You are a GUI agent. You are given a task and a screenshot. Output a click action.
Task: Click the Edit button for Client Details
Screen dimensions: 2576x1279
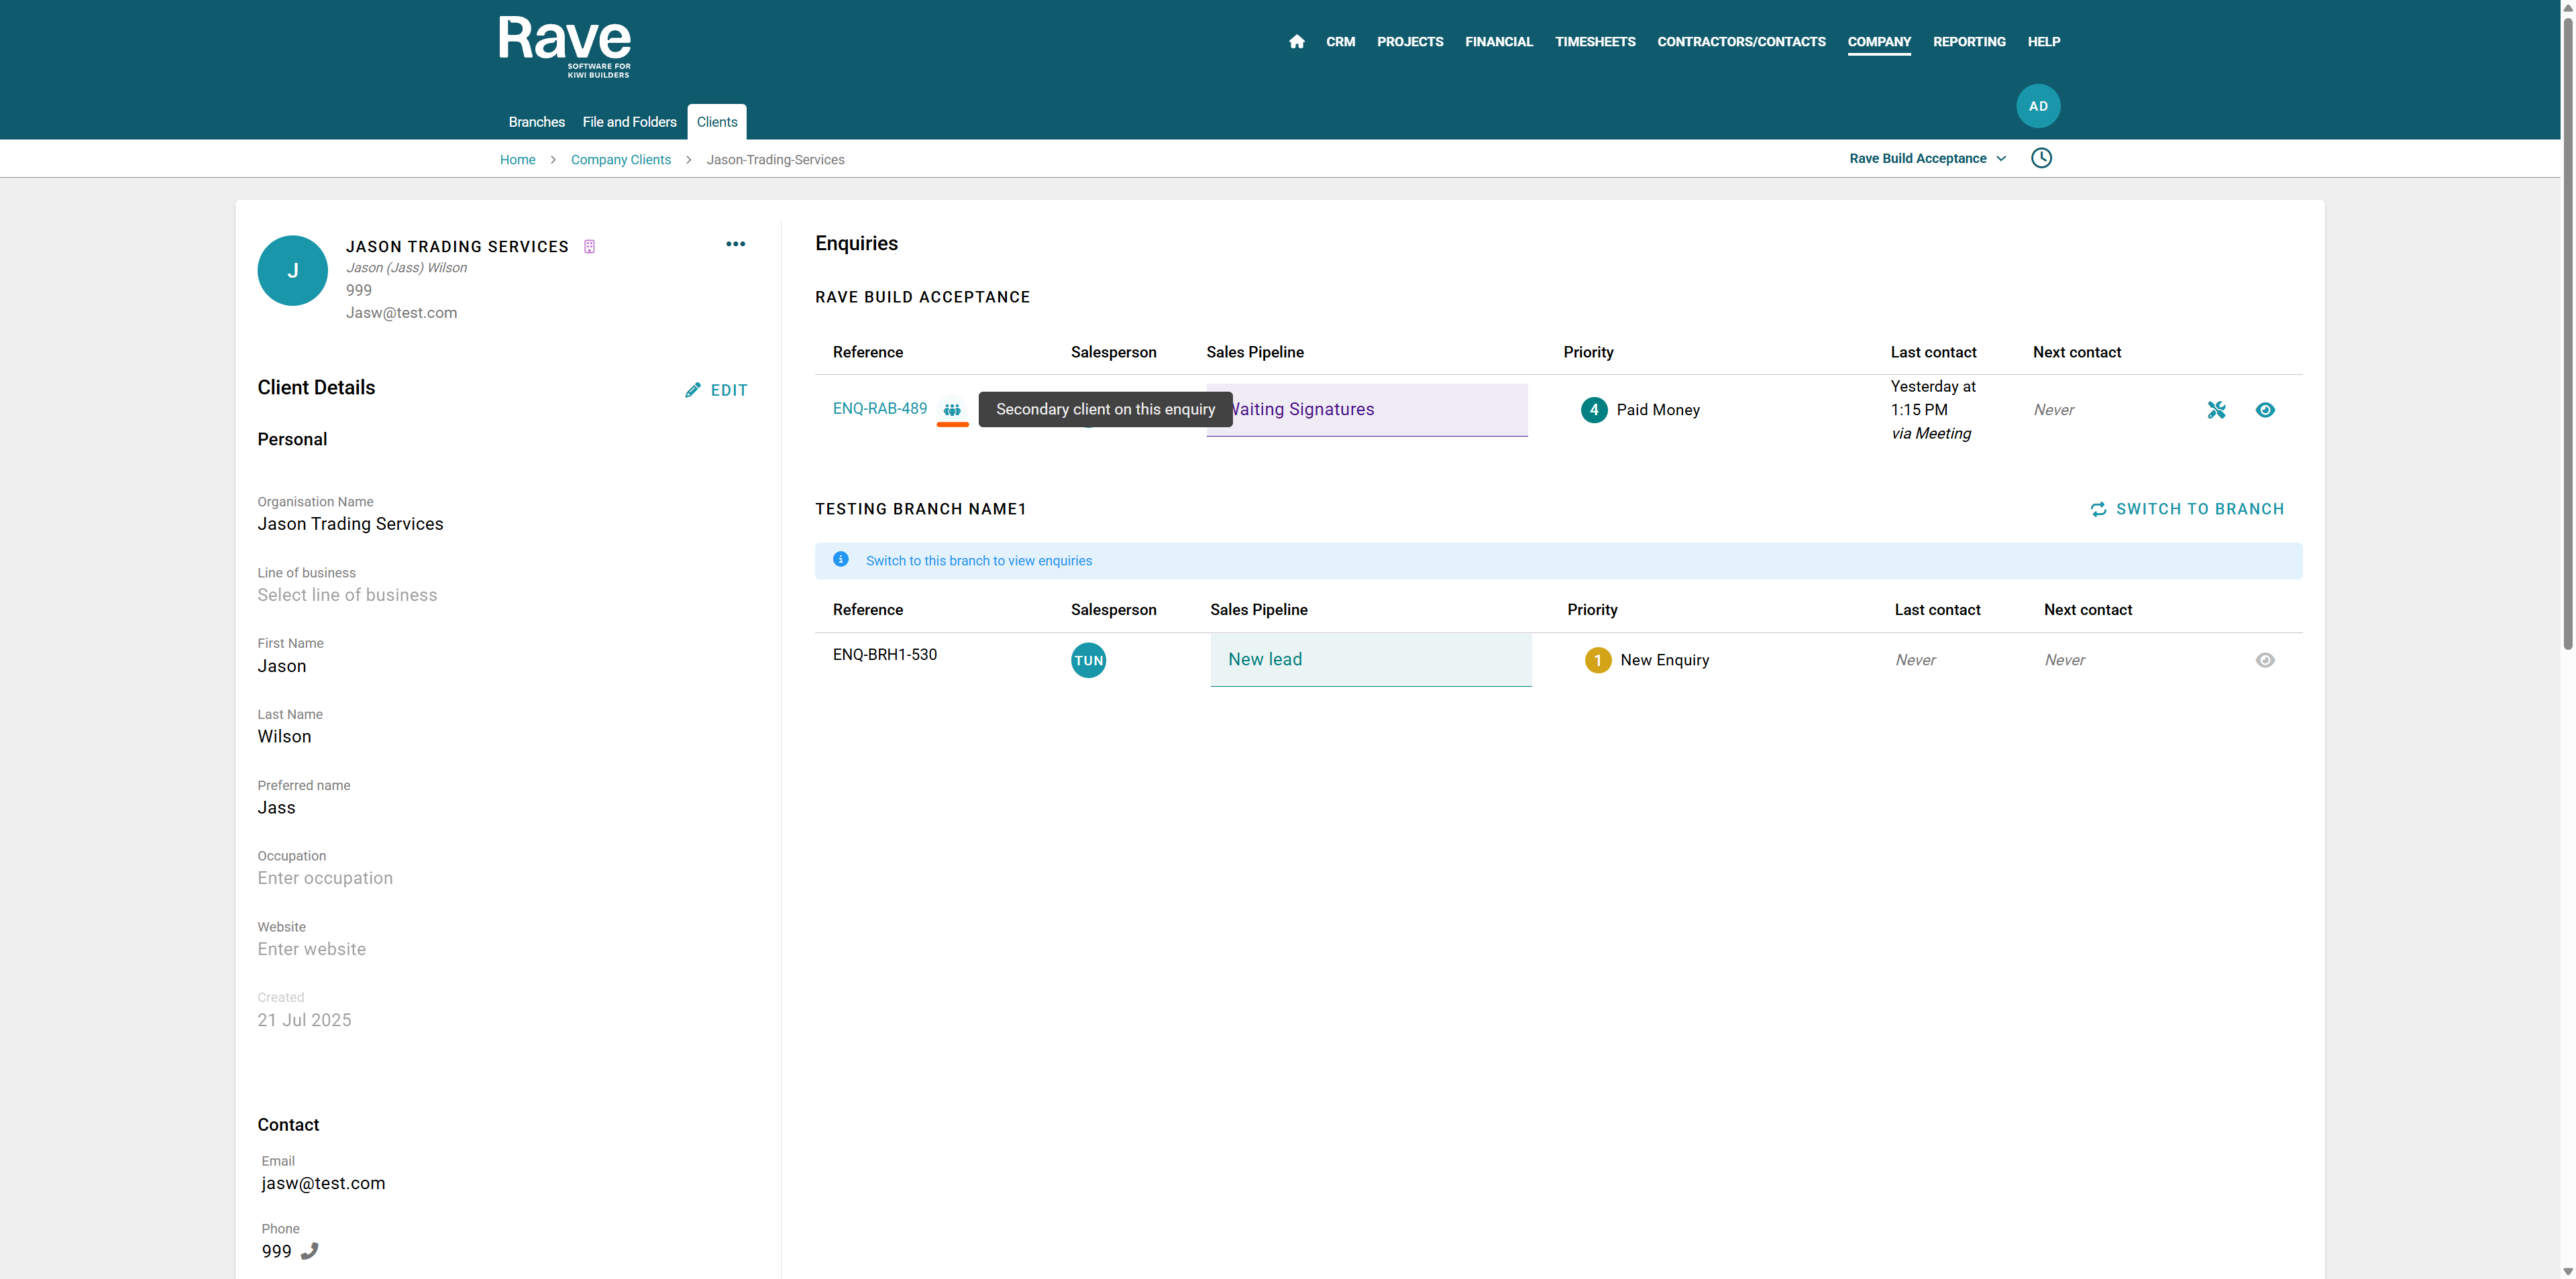click(x=716, y=390)
